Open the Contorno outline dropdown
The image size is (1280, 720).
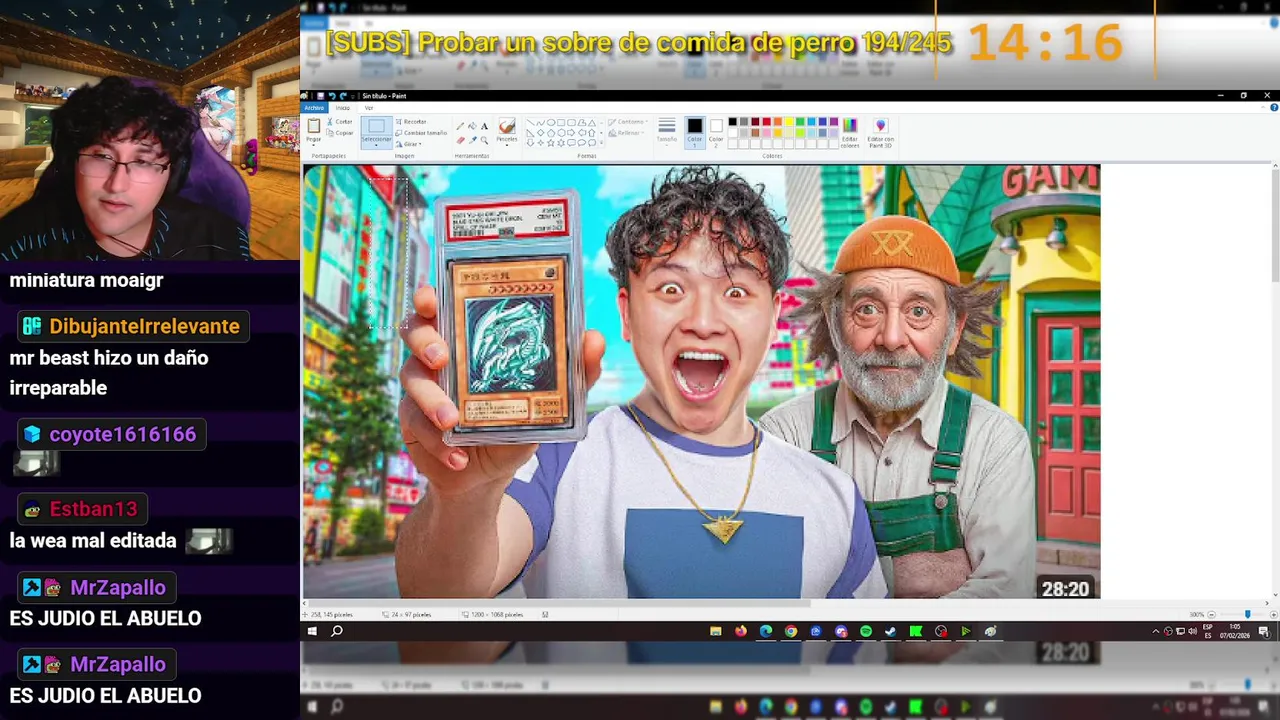(630, 122)
